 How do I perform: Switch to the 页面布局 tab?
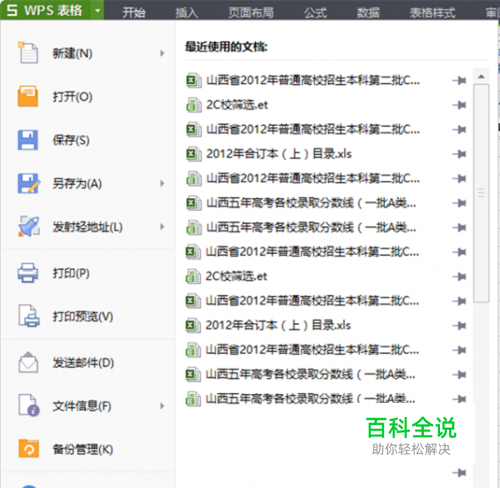tap(251, 13)
